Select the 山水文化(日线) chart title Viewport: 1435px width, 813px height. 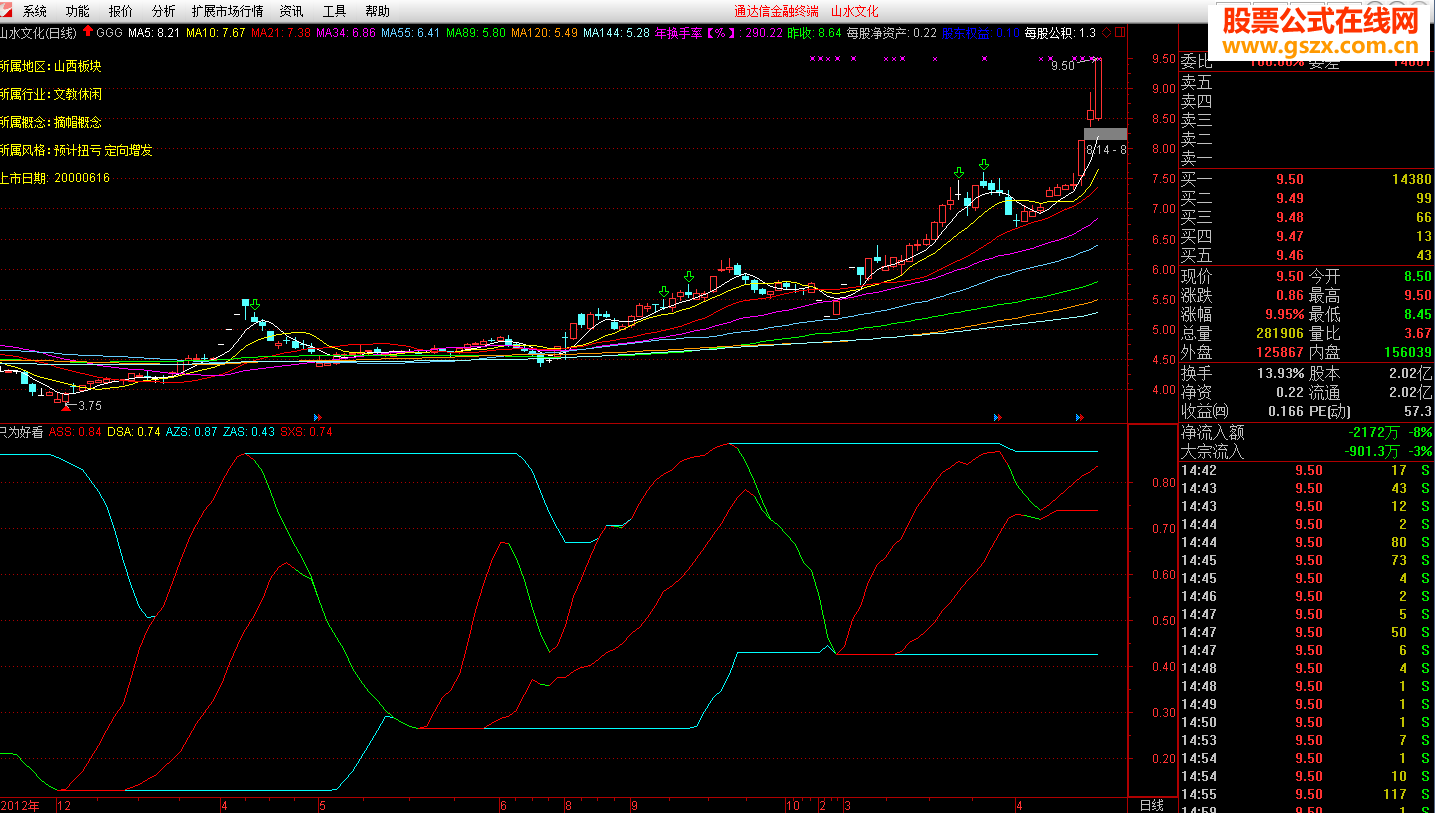39,33
